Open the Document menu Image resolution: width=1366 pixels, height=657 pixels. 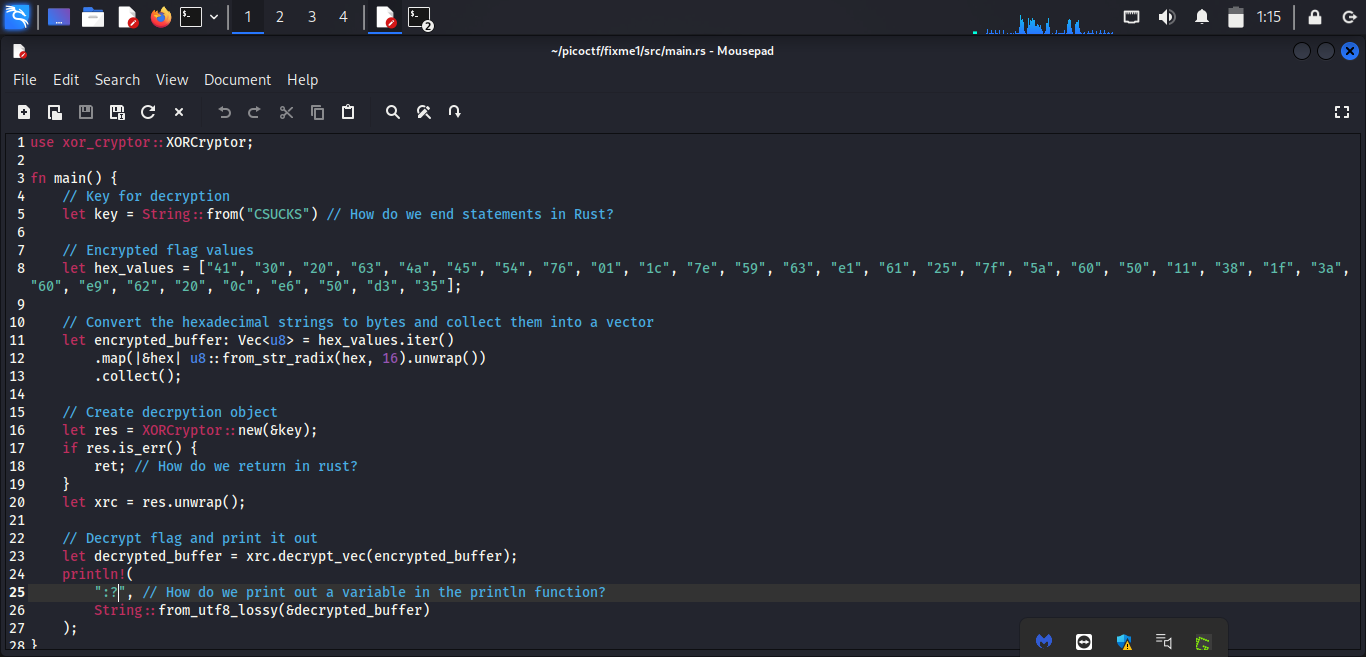click(x=237, y=80)
